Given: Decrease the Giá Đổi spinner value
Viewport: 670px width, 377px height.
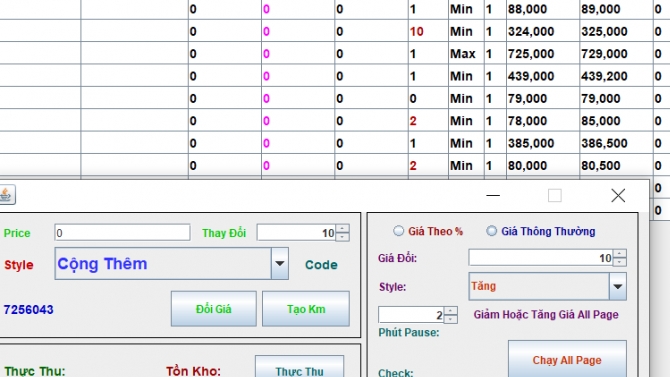Looking at the screenshot, I should (x=620, y=262).
